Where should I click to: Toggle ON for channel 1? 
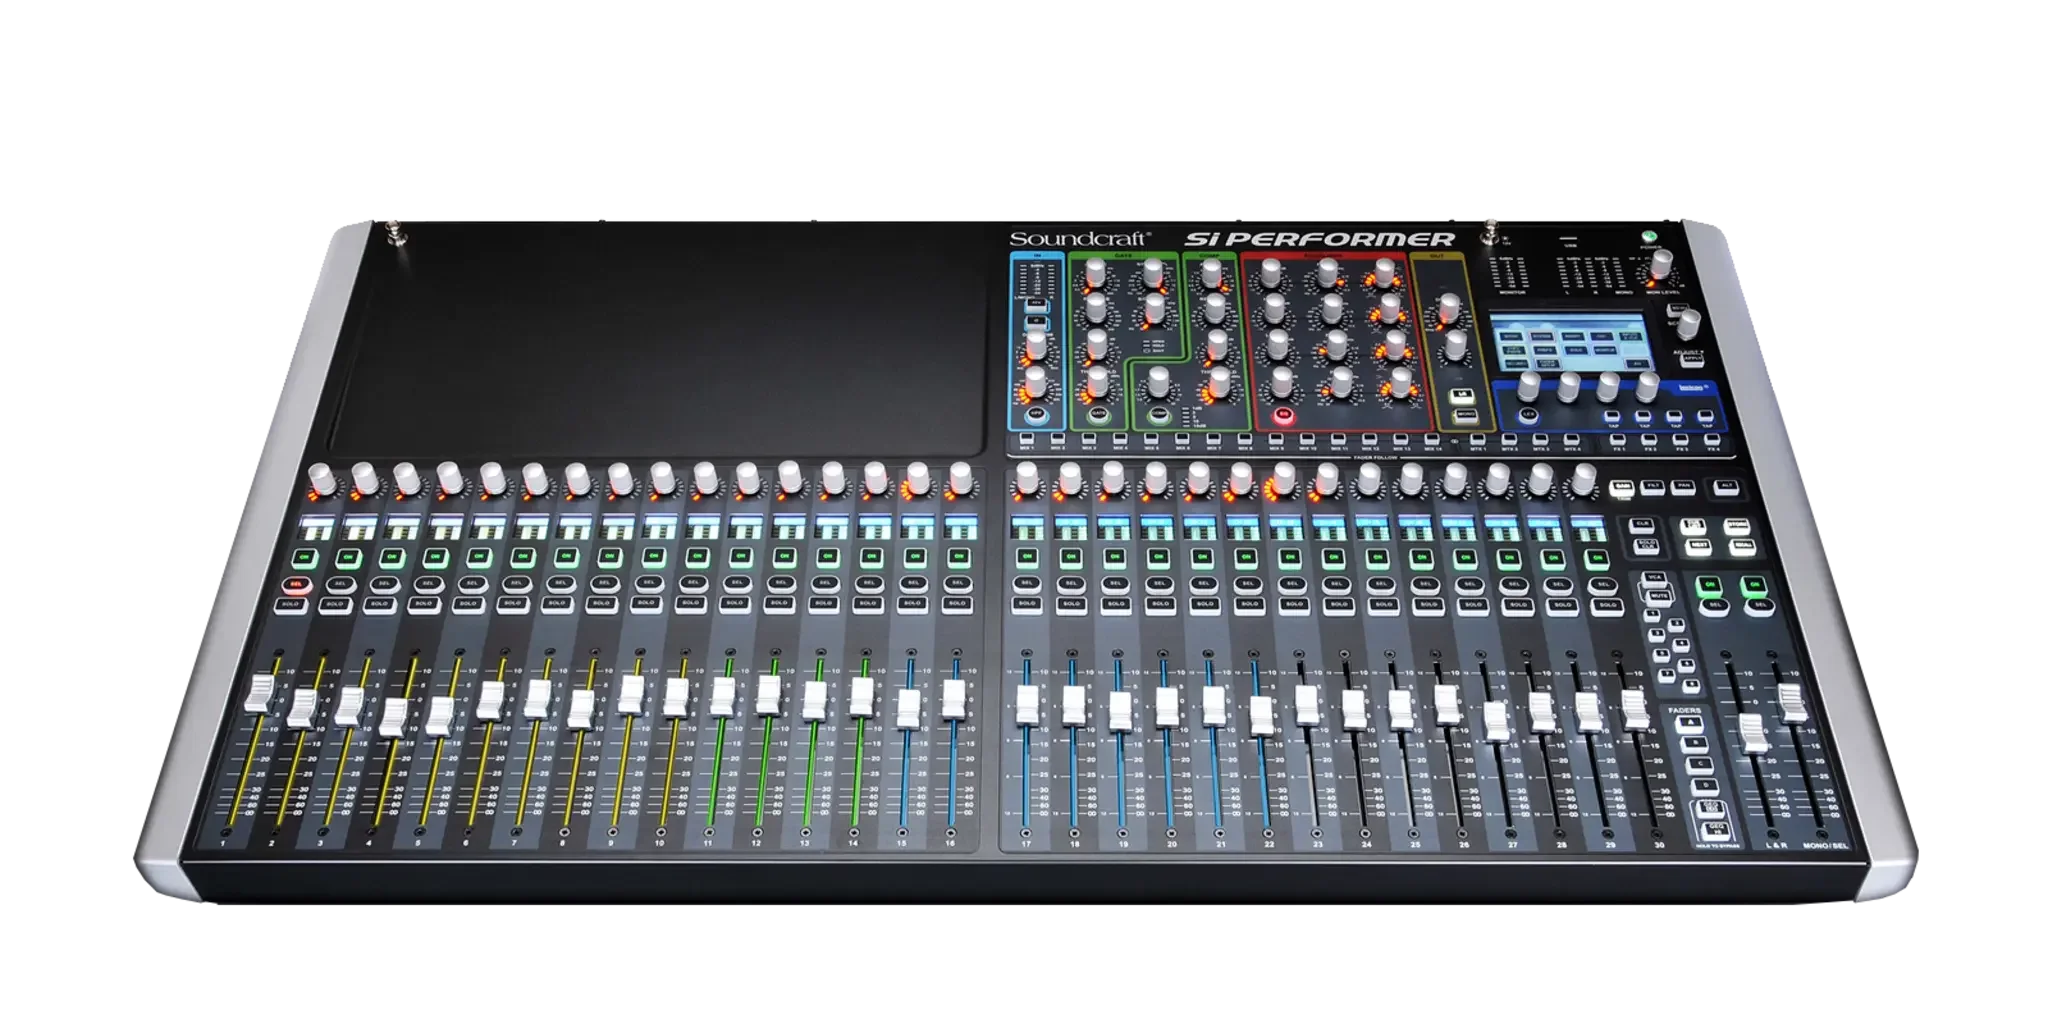[303, 557]
